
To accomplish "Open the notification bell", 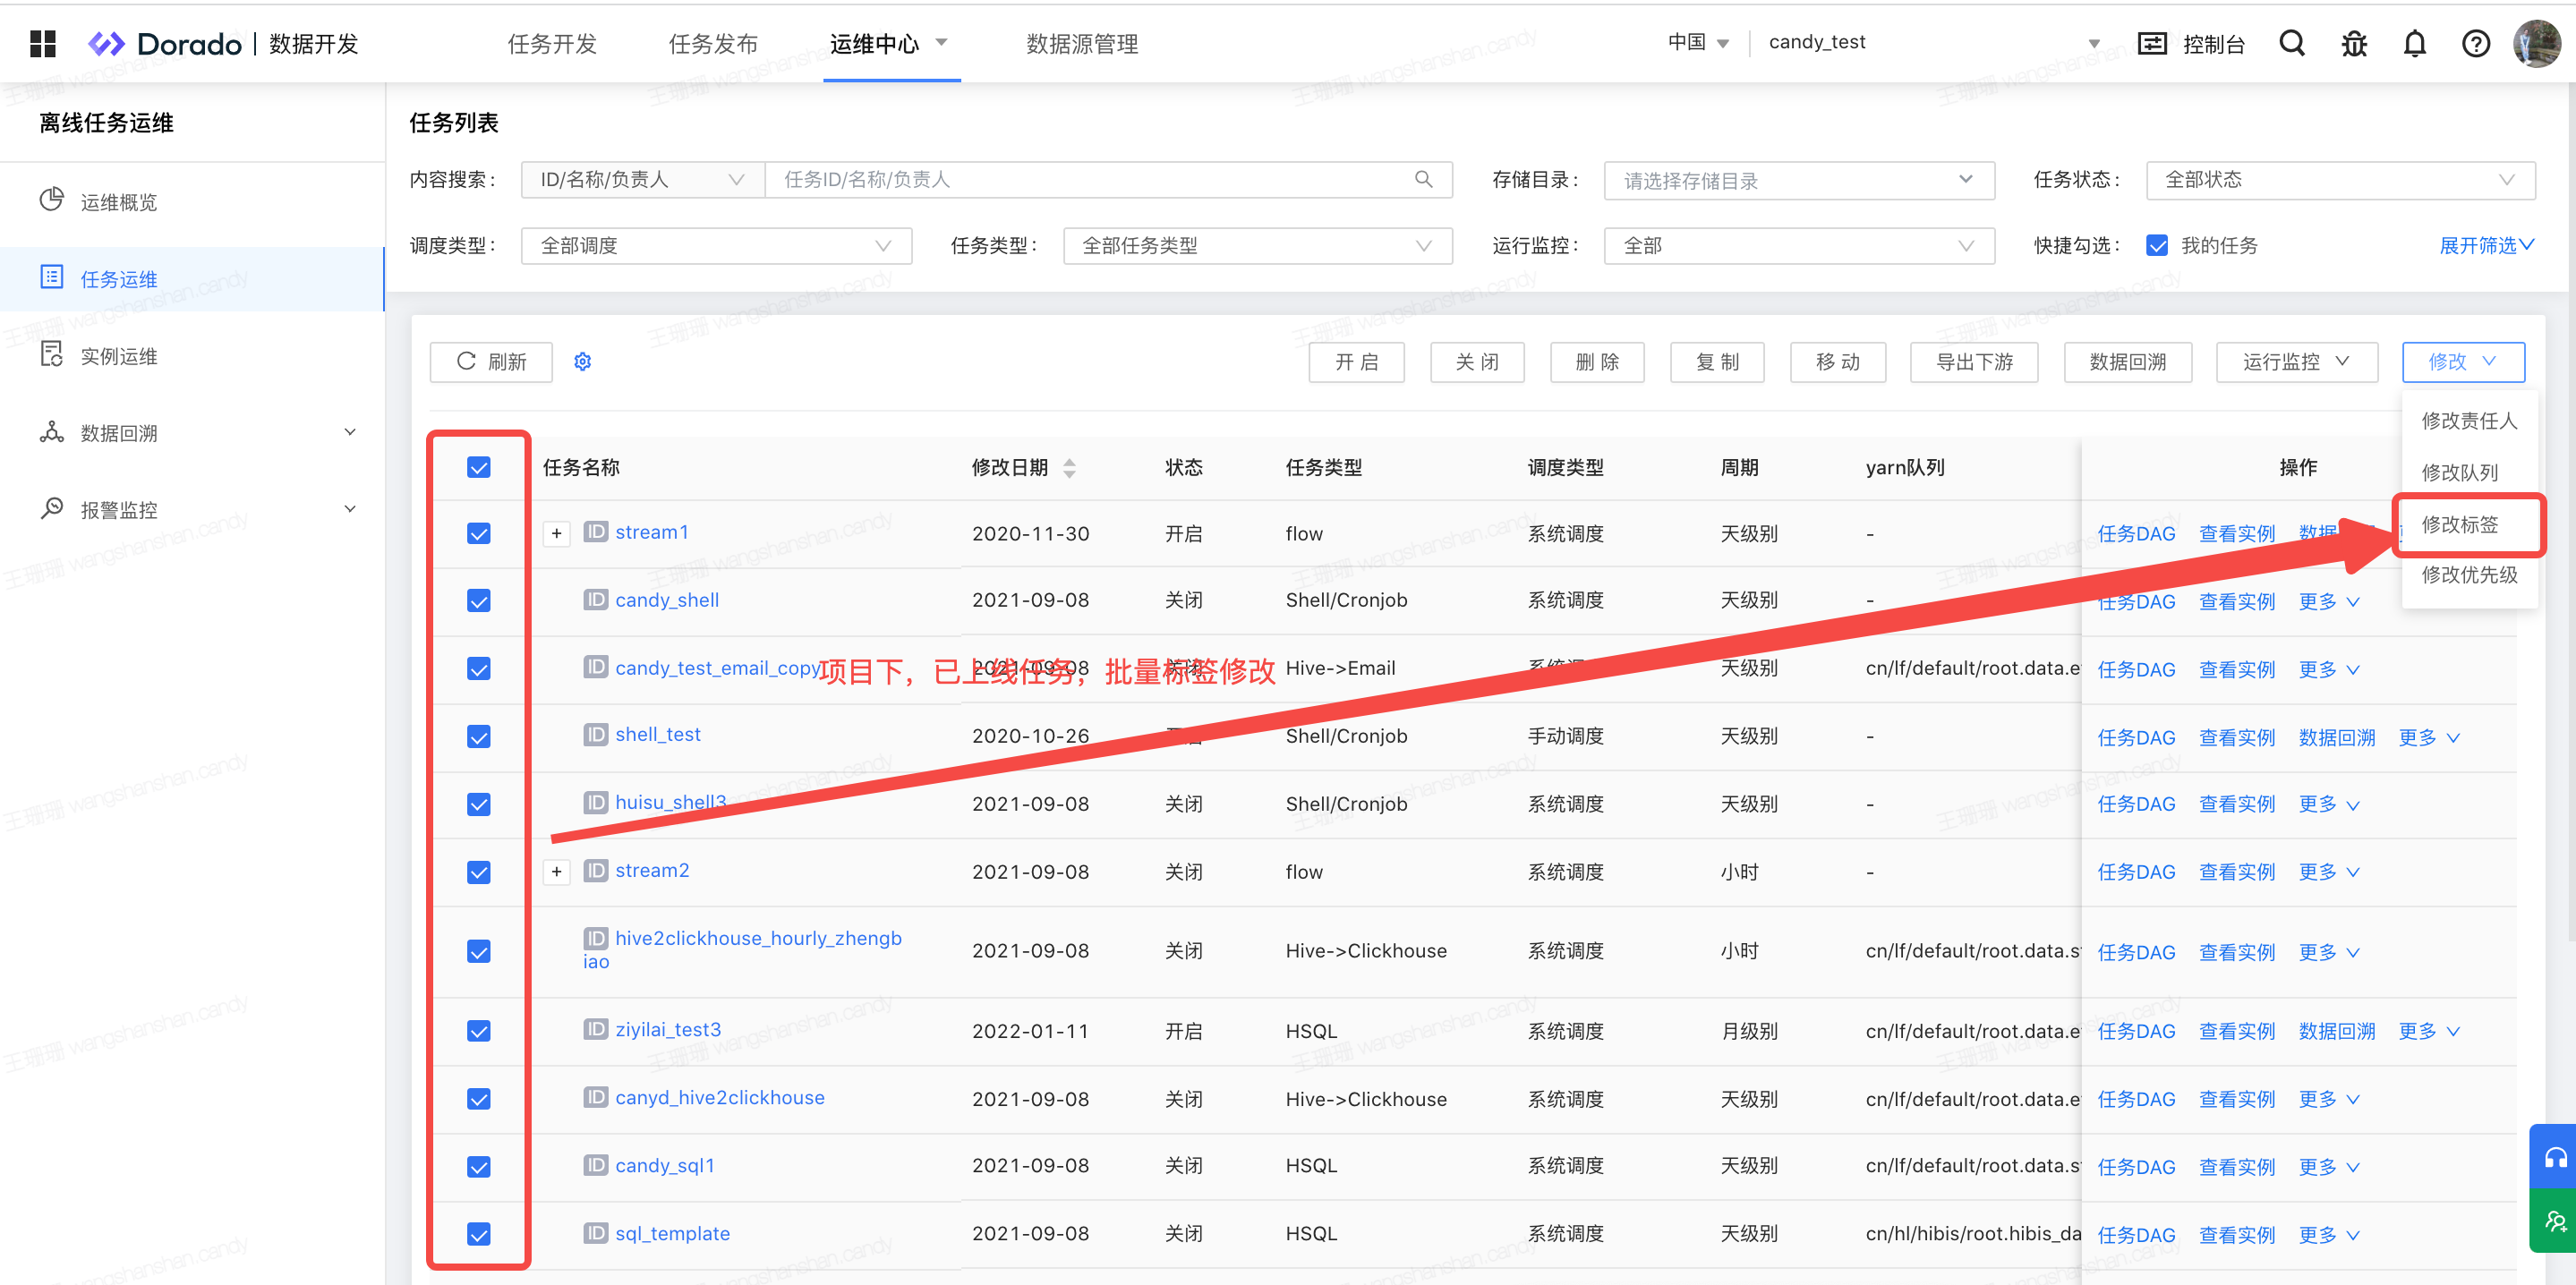I will pos(2414,43).
